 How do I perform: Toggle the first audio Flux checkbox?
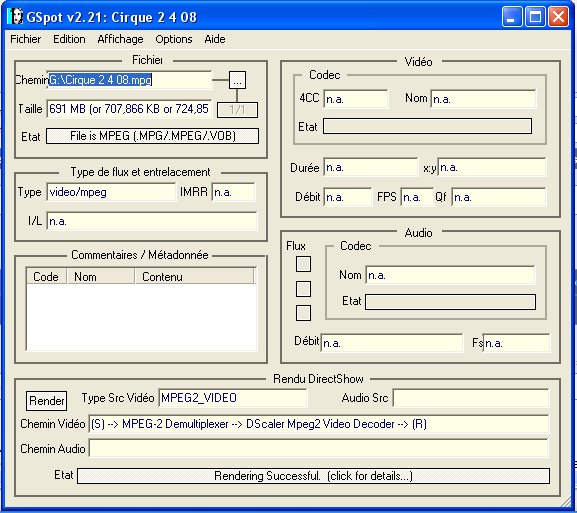point(303,264)
